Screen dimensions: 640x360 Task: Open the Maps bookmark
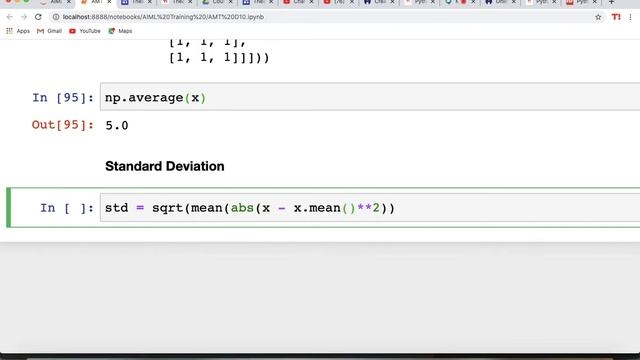point(120,31)
